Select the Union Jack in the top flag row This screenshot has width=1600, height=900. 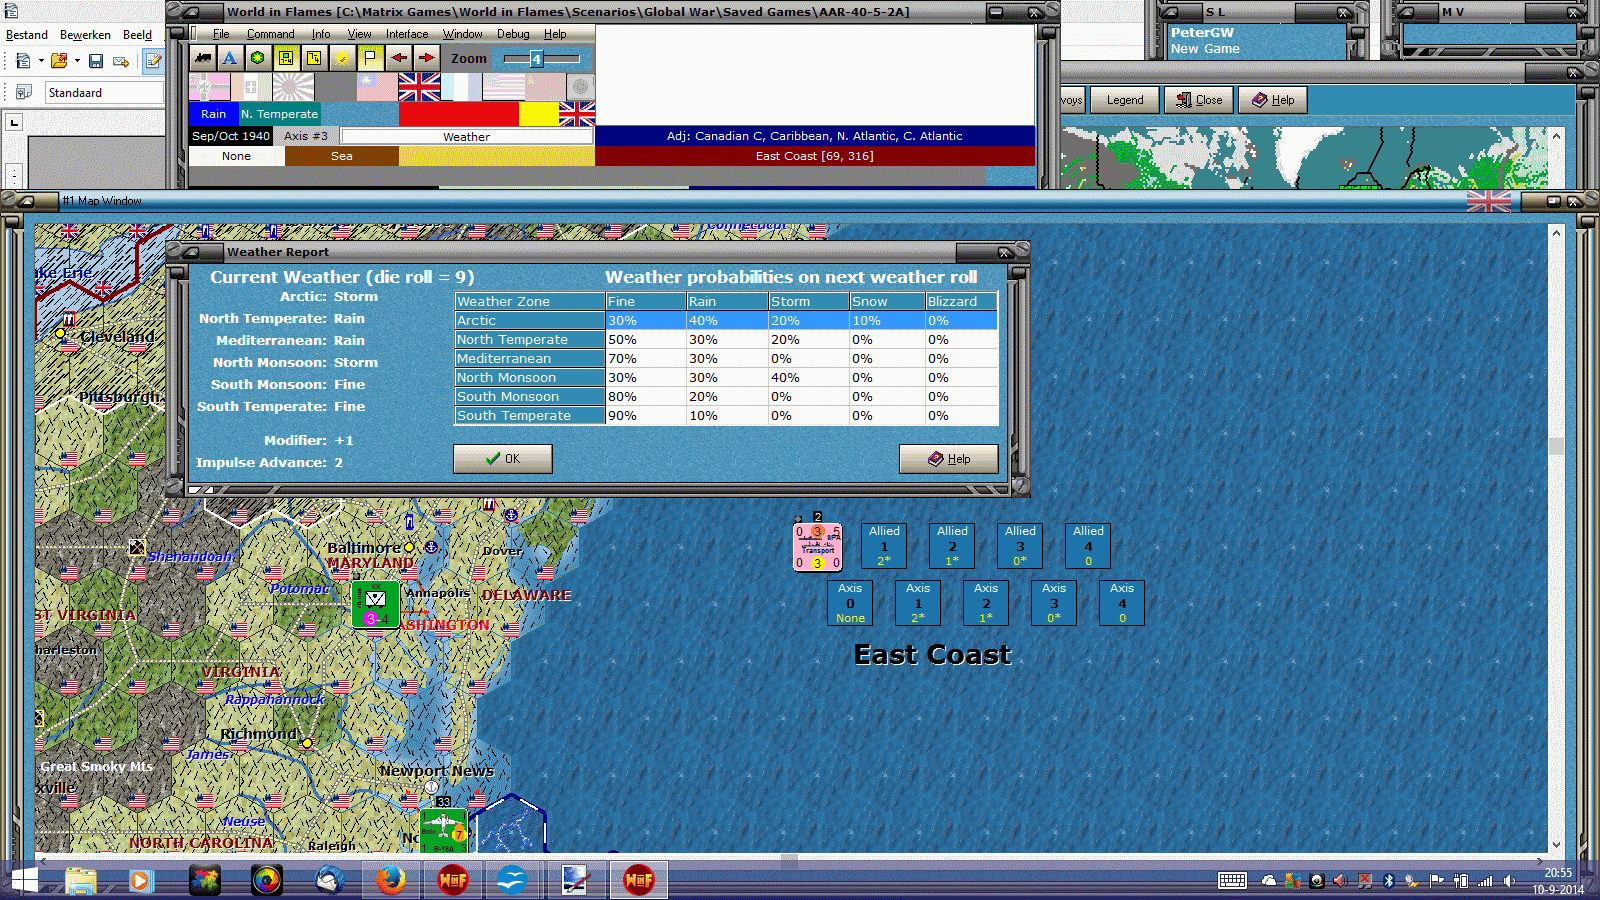point(419,87)
